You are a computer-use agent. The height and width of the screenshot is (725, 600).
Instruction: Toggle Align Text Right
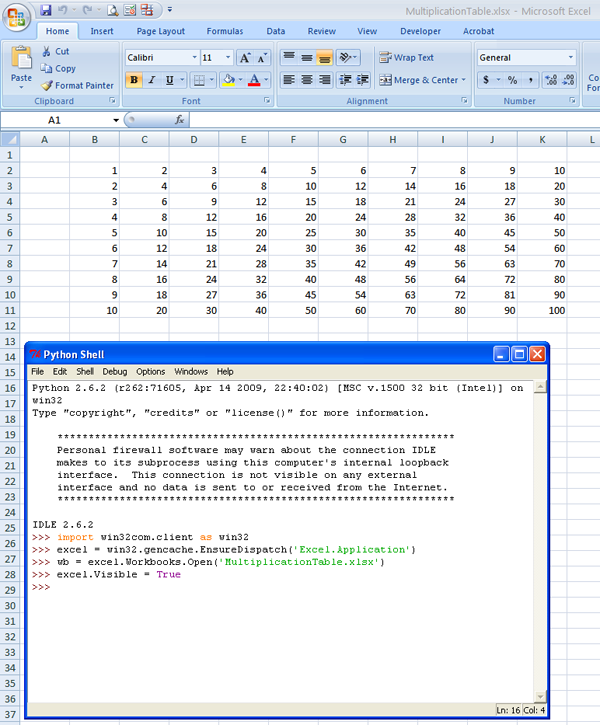[324, 80]
